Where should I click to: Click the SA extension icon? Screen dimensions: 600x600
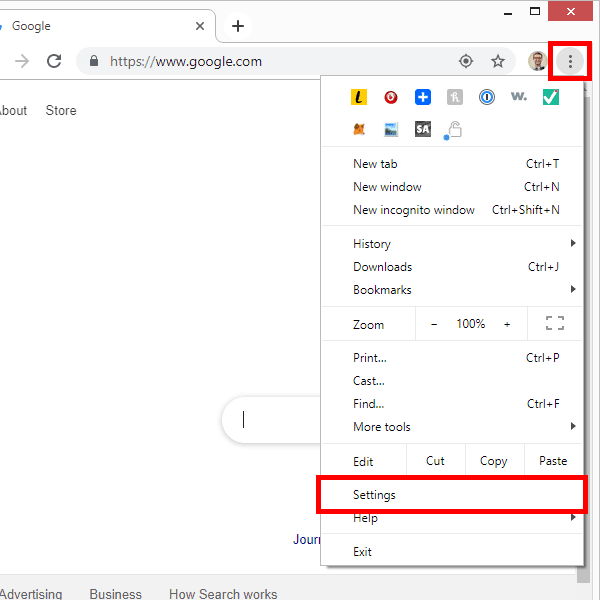pos(423,129)
